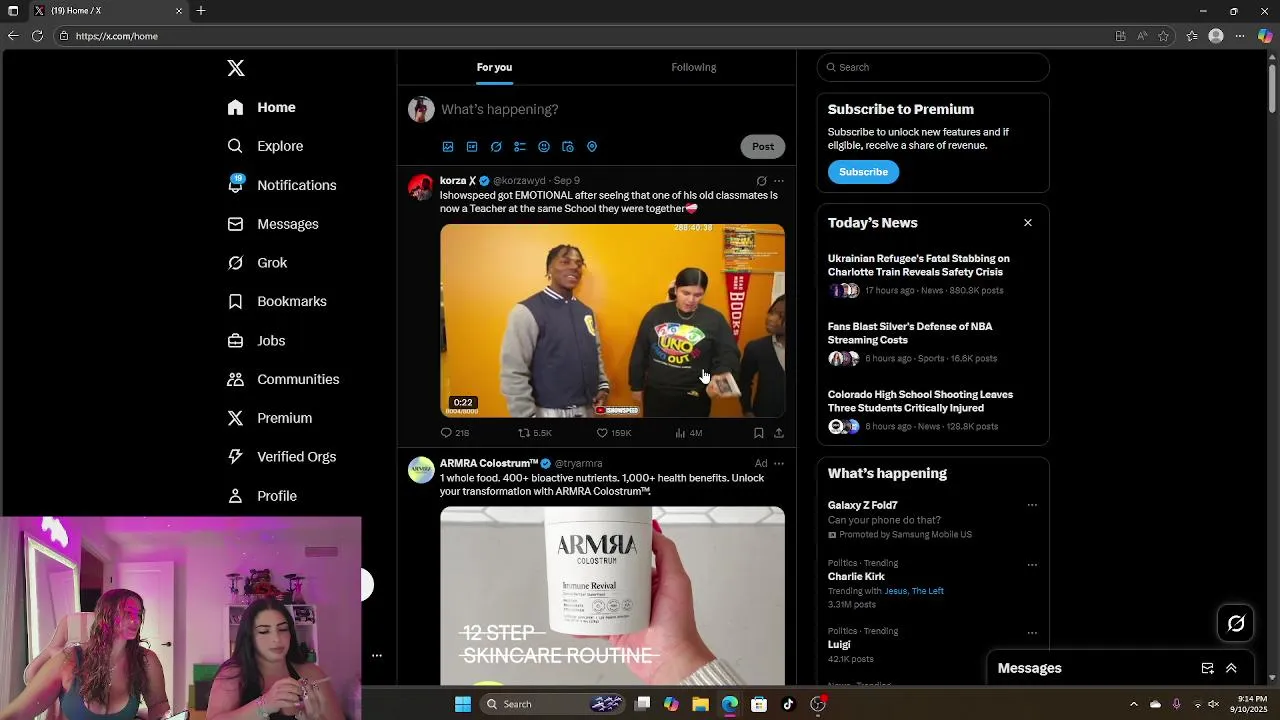Open Messages in the left sidebar
The width and height of the screenshot is (1280, 720).
[273, 224]
